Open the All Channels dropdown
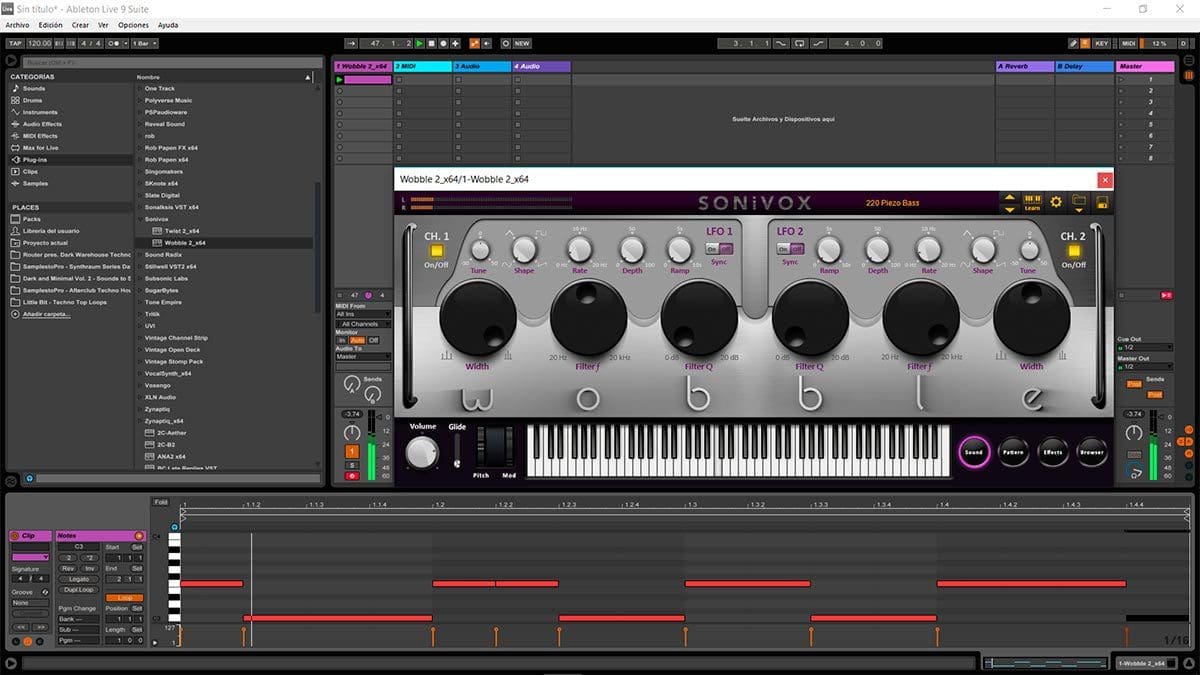This screenshot has width=1200, height=675. (x=363, y=324)
